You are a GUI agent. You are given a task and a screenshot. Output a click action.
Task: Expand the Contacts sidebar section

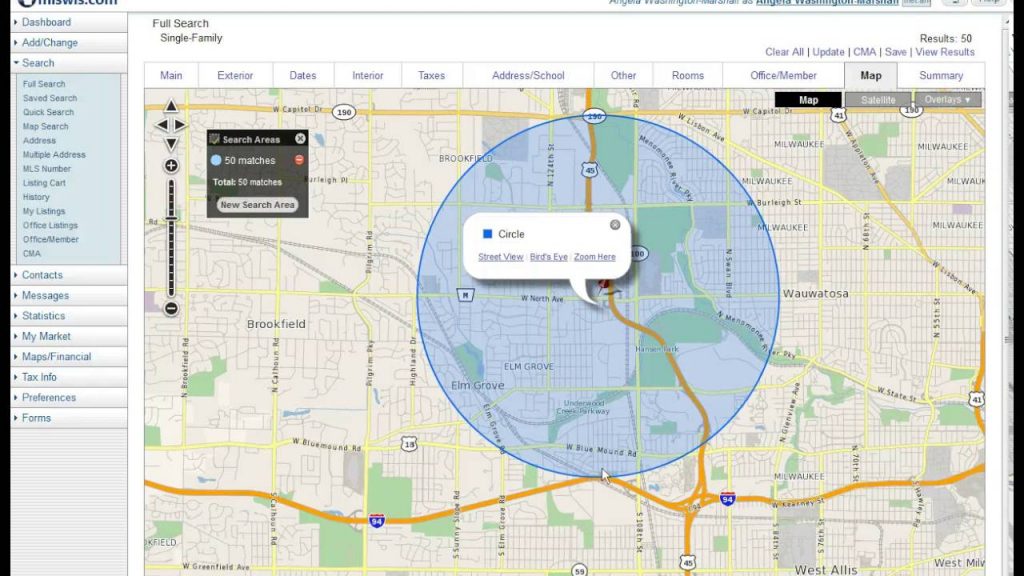tap(42, 275)
